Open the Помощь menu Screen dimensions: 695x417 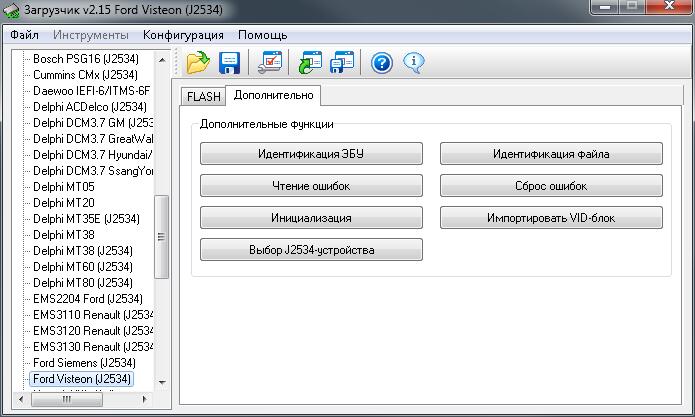[x=262, y=35]
